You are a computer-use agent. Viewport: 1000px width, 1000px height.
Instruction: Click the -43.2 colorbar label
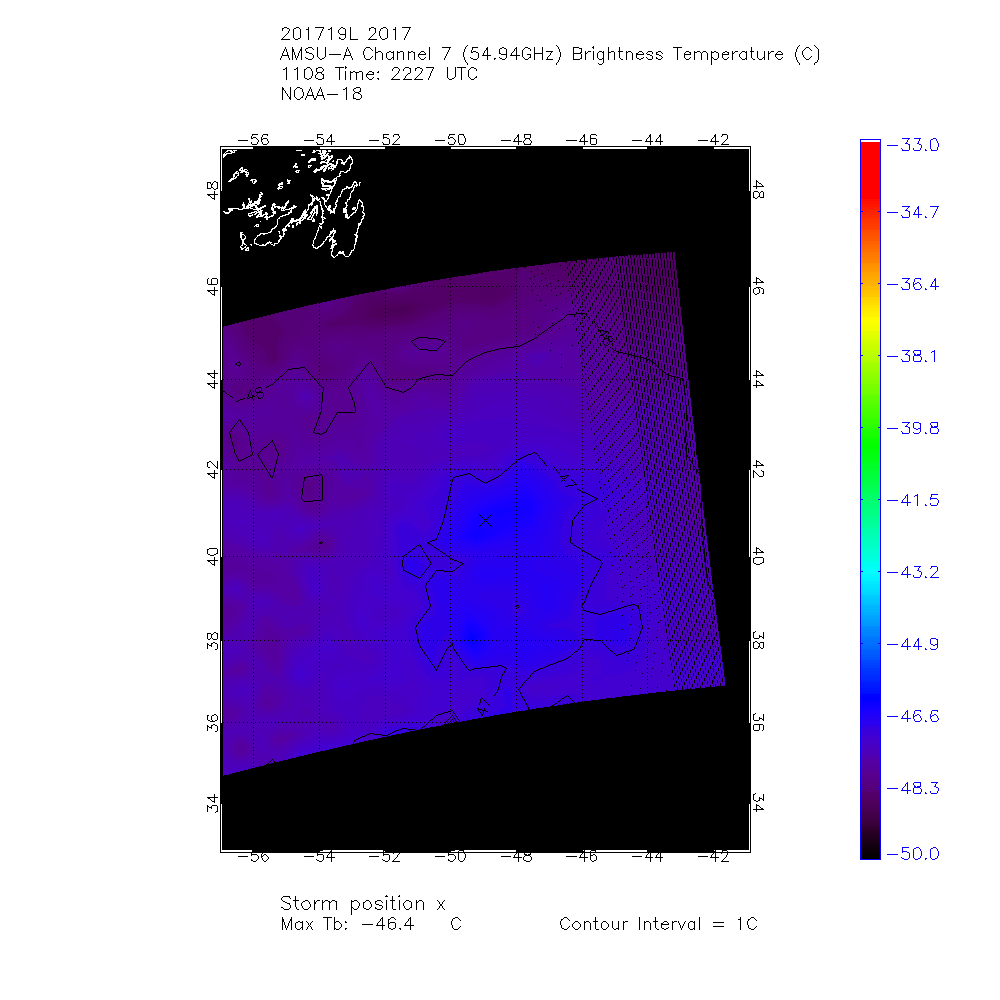(913, 573)
